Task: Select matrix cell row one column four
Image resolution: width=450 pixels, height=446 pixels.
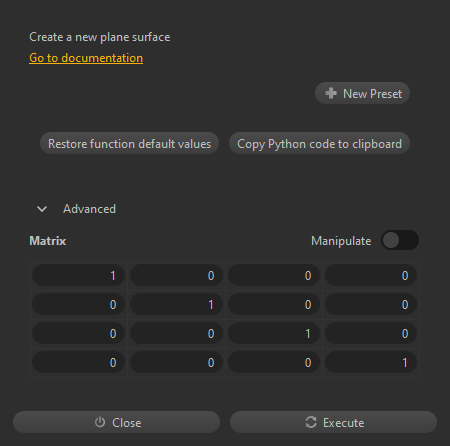Action: point(371,275)
